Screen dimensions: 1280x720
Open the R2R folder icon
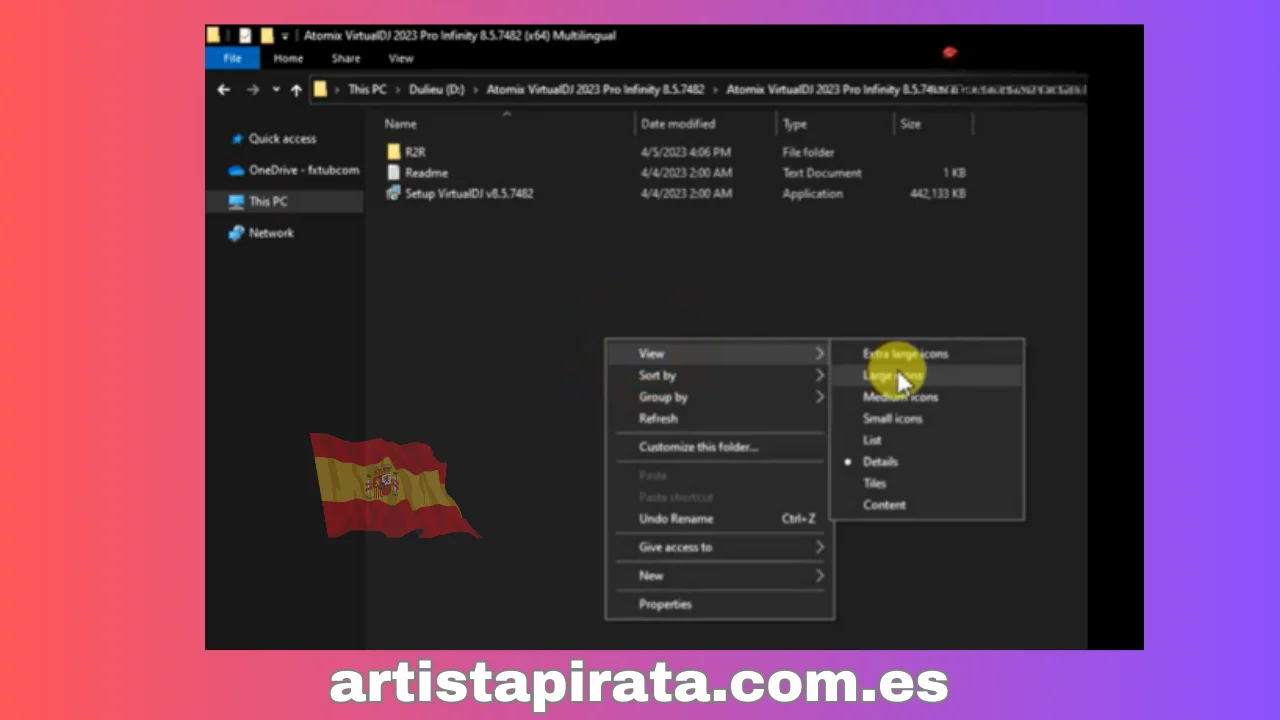[394, 152]
